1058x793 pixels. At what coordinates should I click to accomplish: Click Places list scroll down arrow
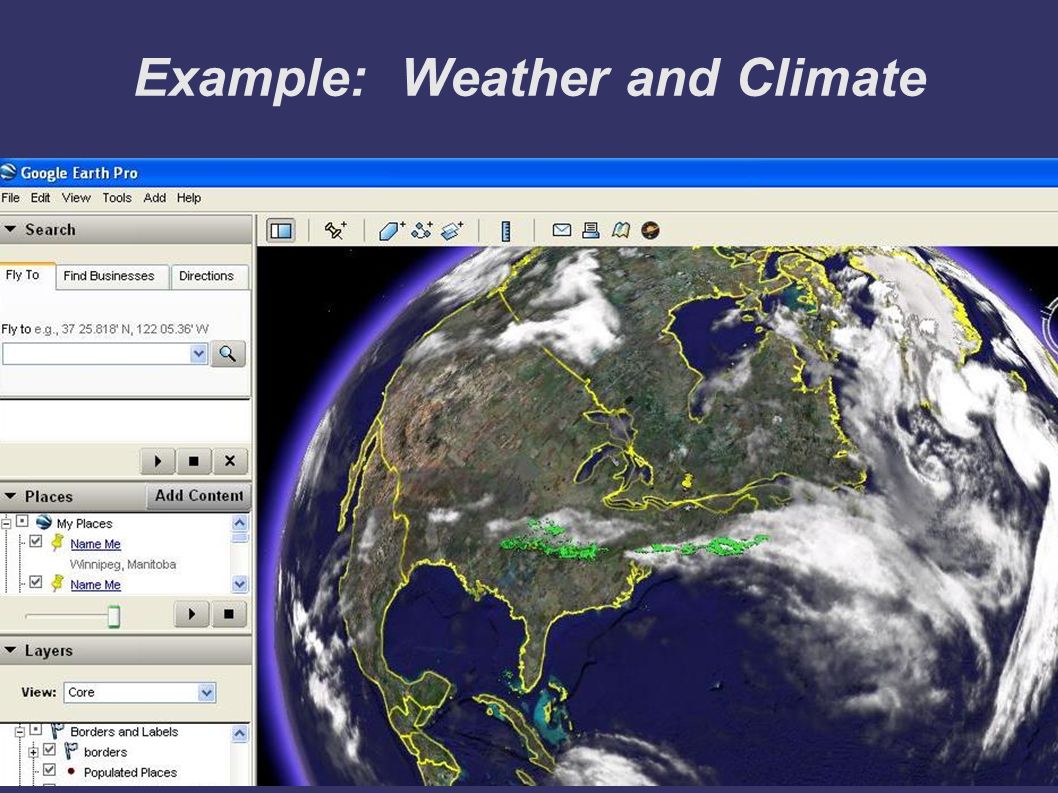(x=240, y=584)
